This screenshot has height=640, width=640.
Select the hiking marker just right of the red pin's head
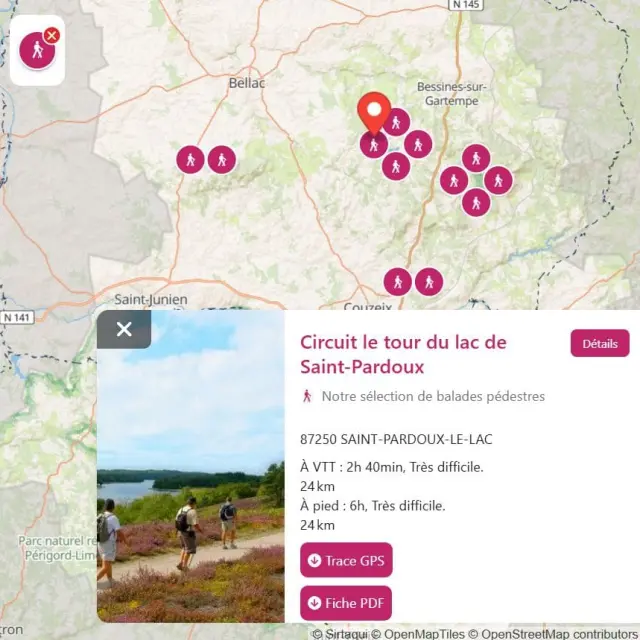coord(397,123)
